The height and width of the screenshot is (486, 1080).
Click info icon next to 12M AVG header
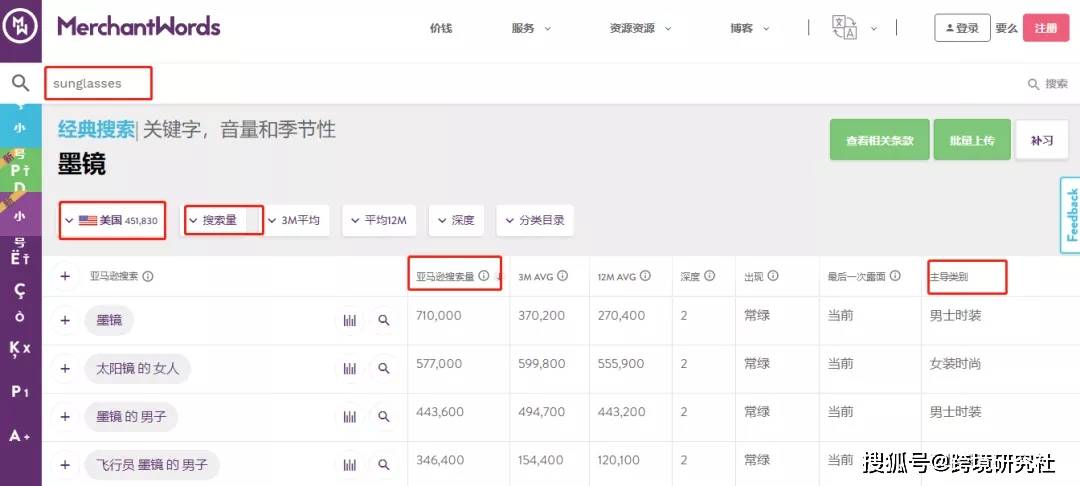point(645,276)
